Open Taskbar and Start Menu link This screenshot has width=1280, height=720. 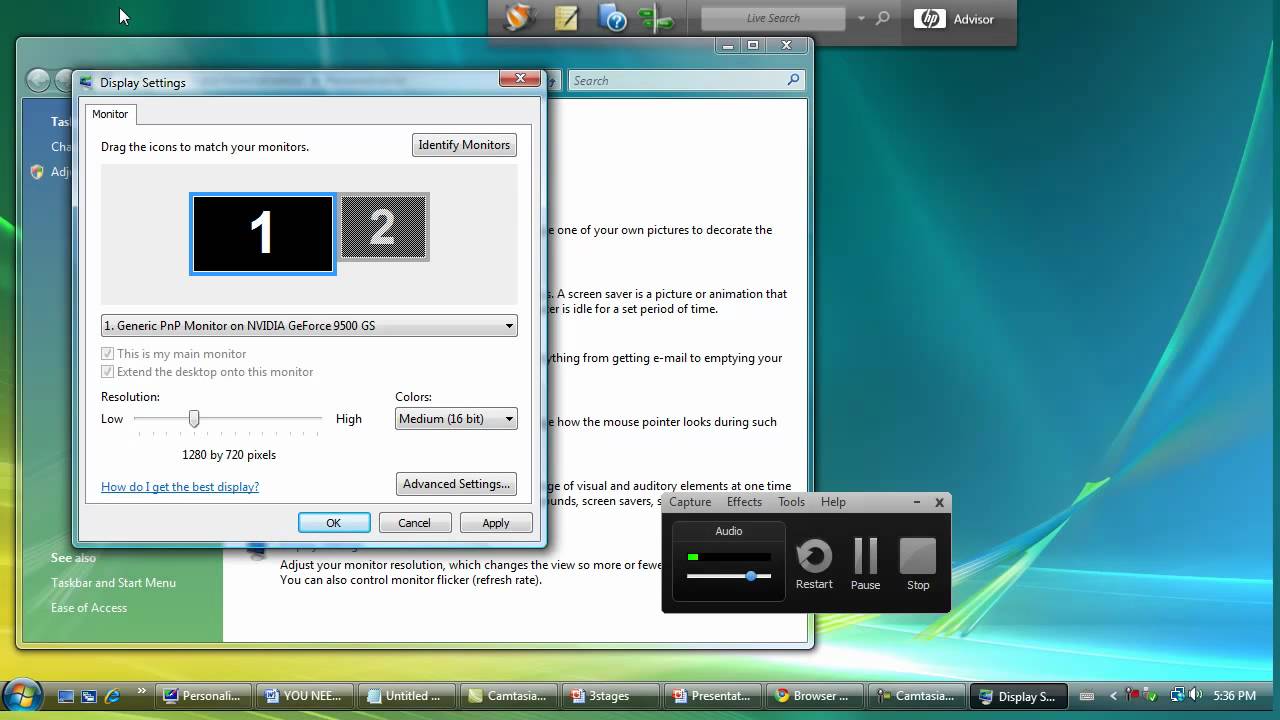113,583
